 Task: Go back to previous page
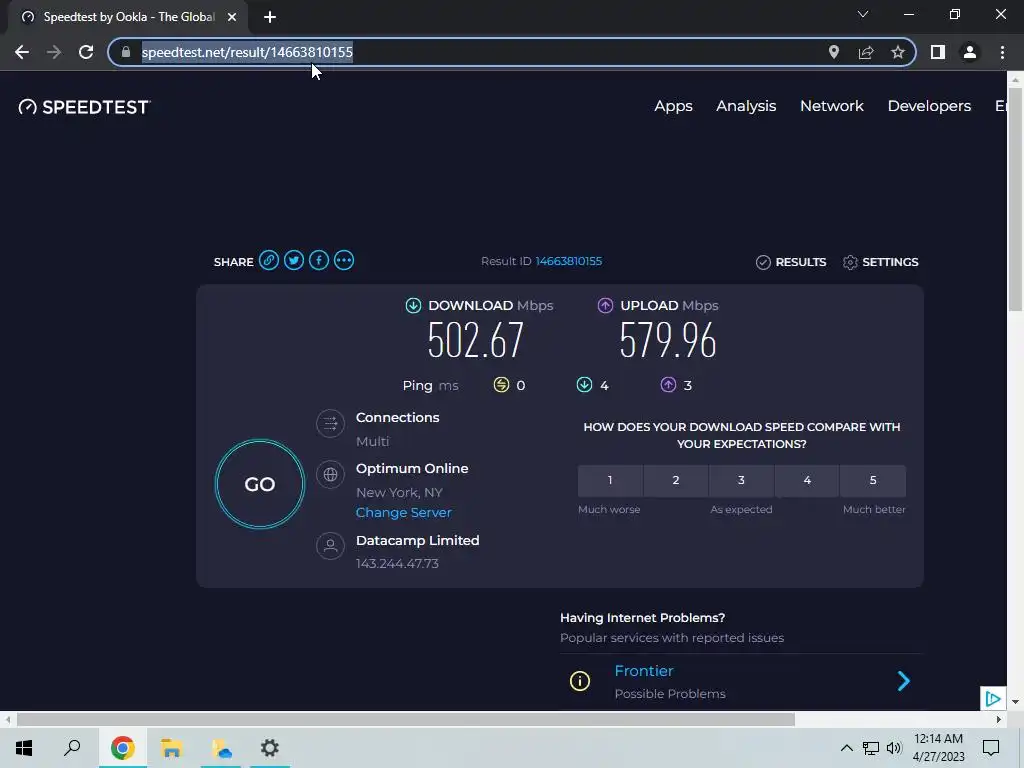[22, 52]
